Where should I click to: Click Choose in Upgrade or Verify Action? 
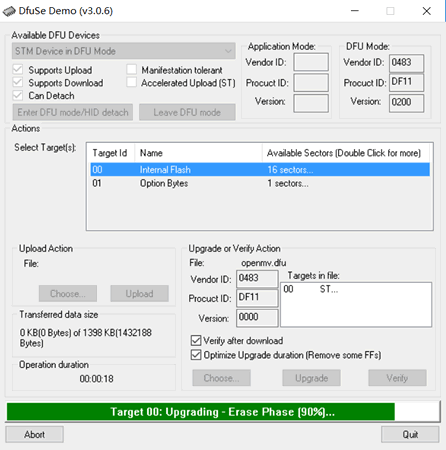pyautogui.click(x=221, y=378)
